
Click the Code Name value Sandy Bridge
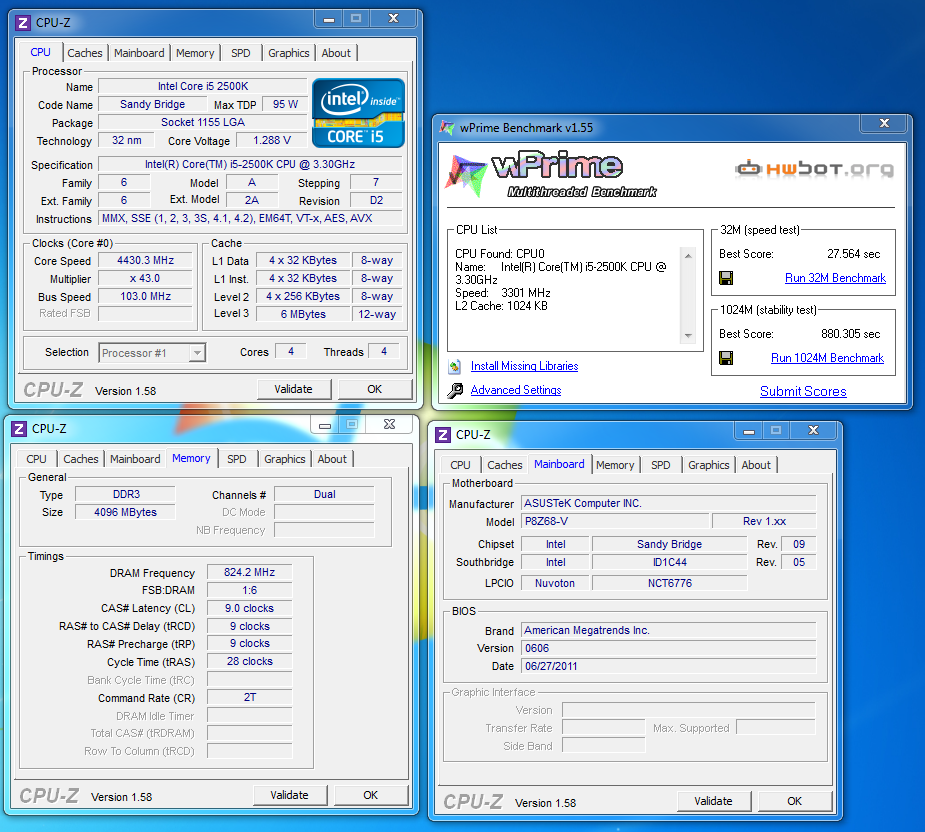pyautogui.click(x=152, y=104)
